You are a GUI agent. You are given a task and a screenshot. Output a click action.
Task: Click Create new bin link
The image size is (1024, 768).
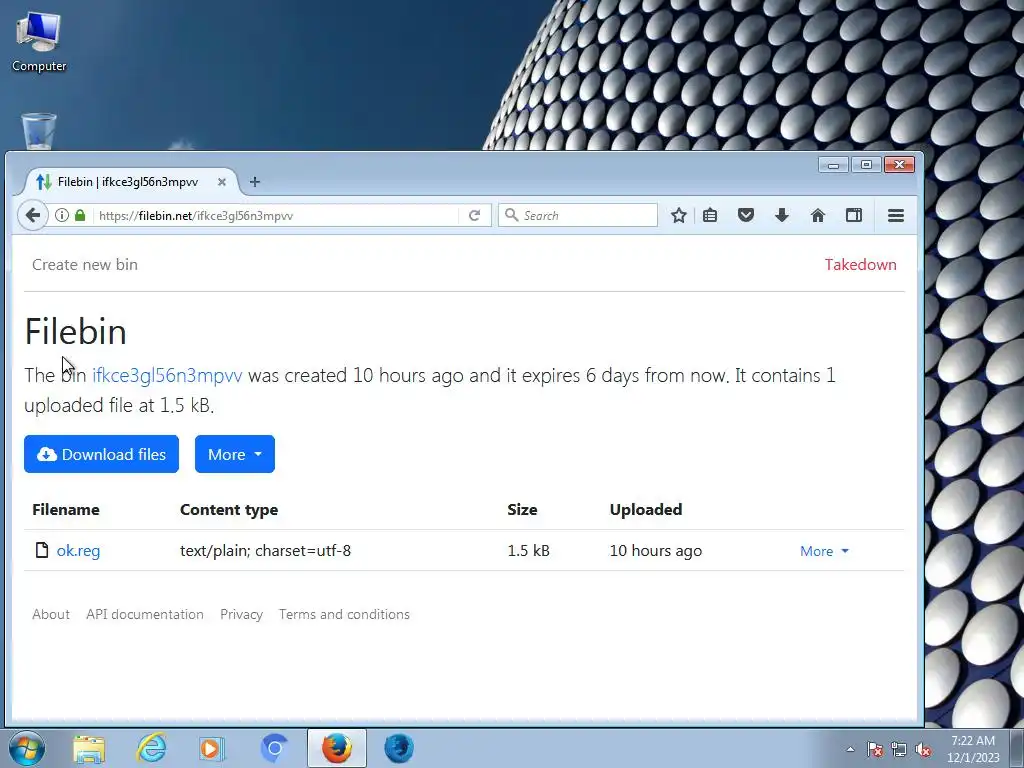[x=85, y=264]
